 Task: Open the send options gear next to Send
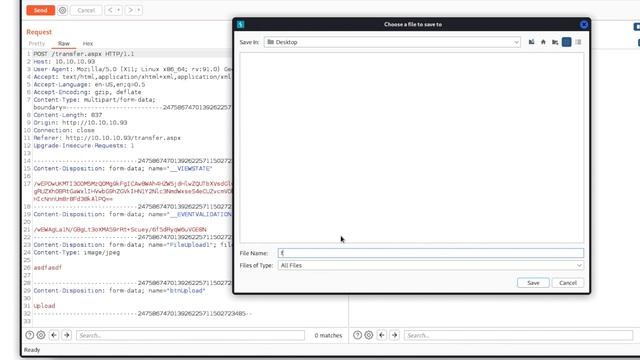click(x=62, y=10)
